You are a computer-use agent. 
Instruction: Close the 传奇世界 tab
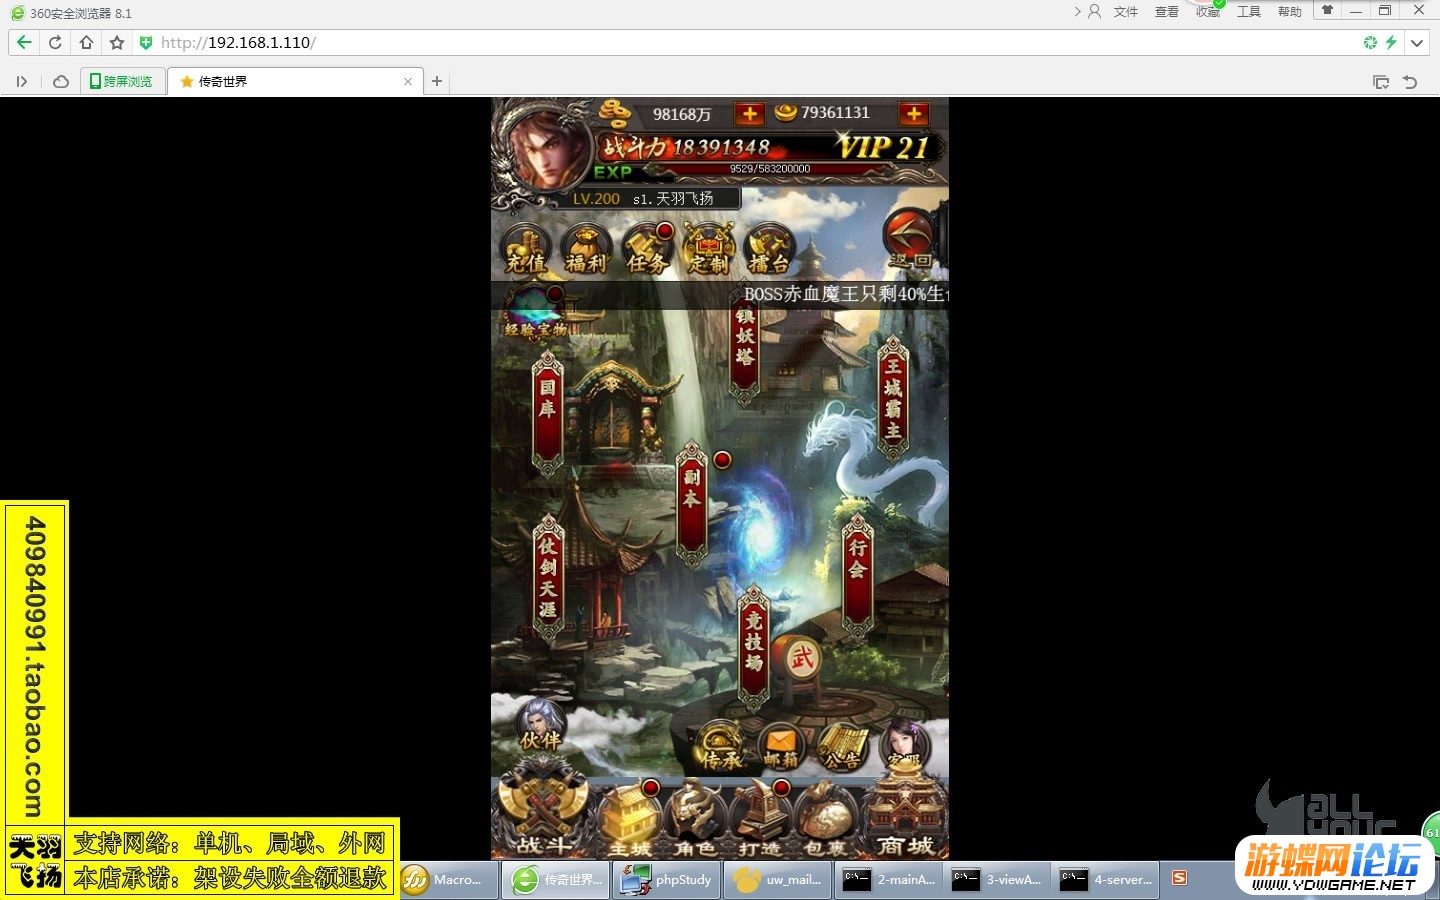coord(408,82)
